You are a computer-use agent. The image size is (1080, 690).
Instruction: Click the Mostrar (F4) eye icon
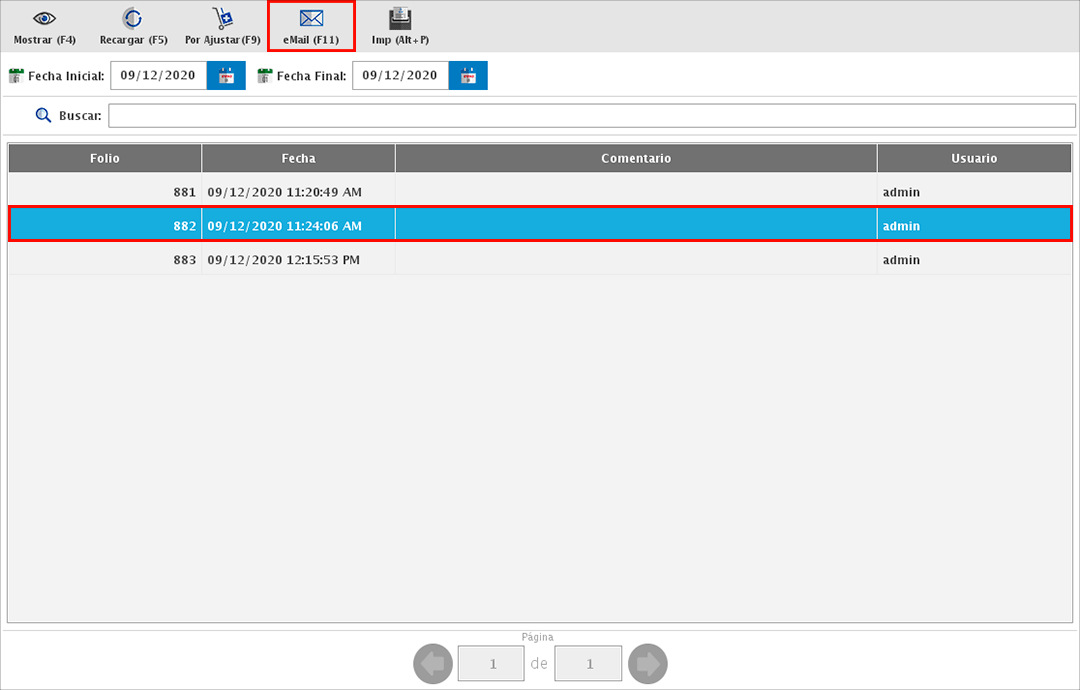[x=45, y=19]
